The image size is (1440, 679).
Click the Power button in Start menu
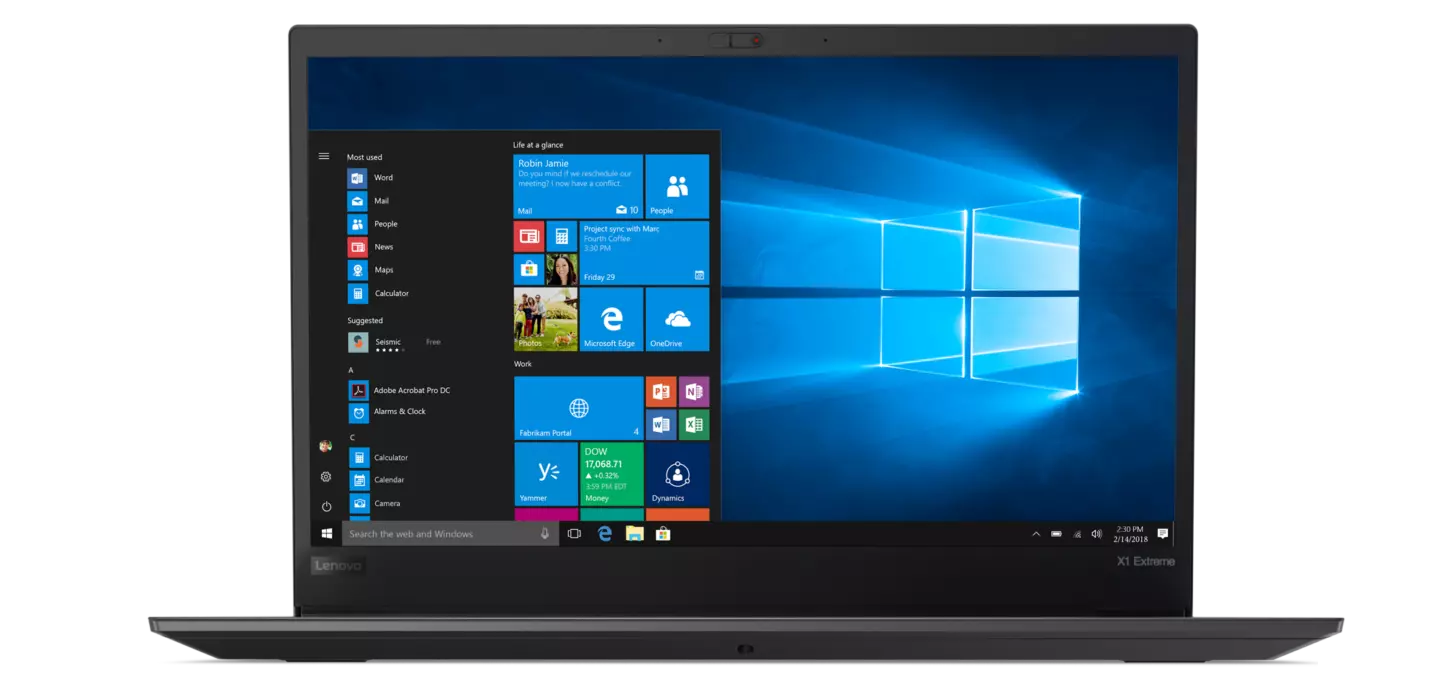tap(326, 507)
